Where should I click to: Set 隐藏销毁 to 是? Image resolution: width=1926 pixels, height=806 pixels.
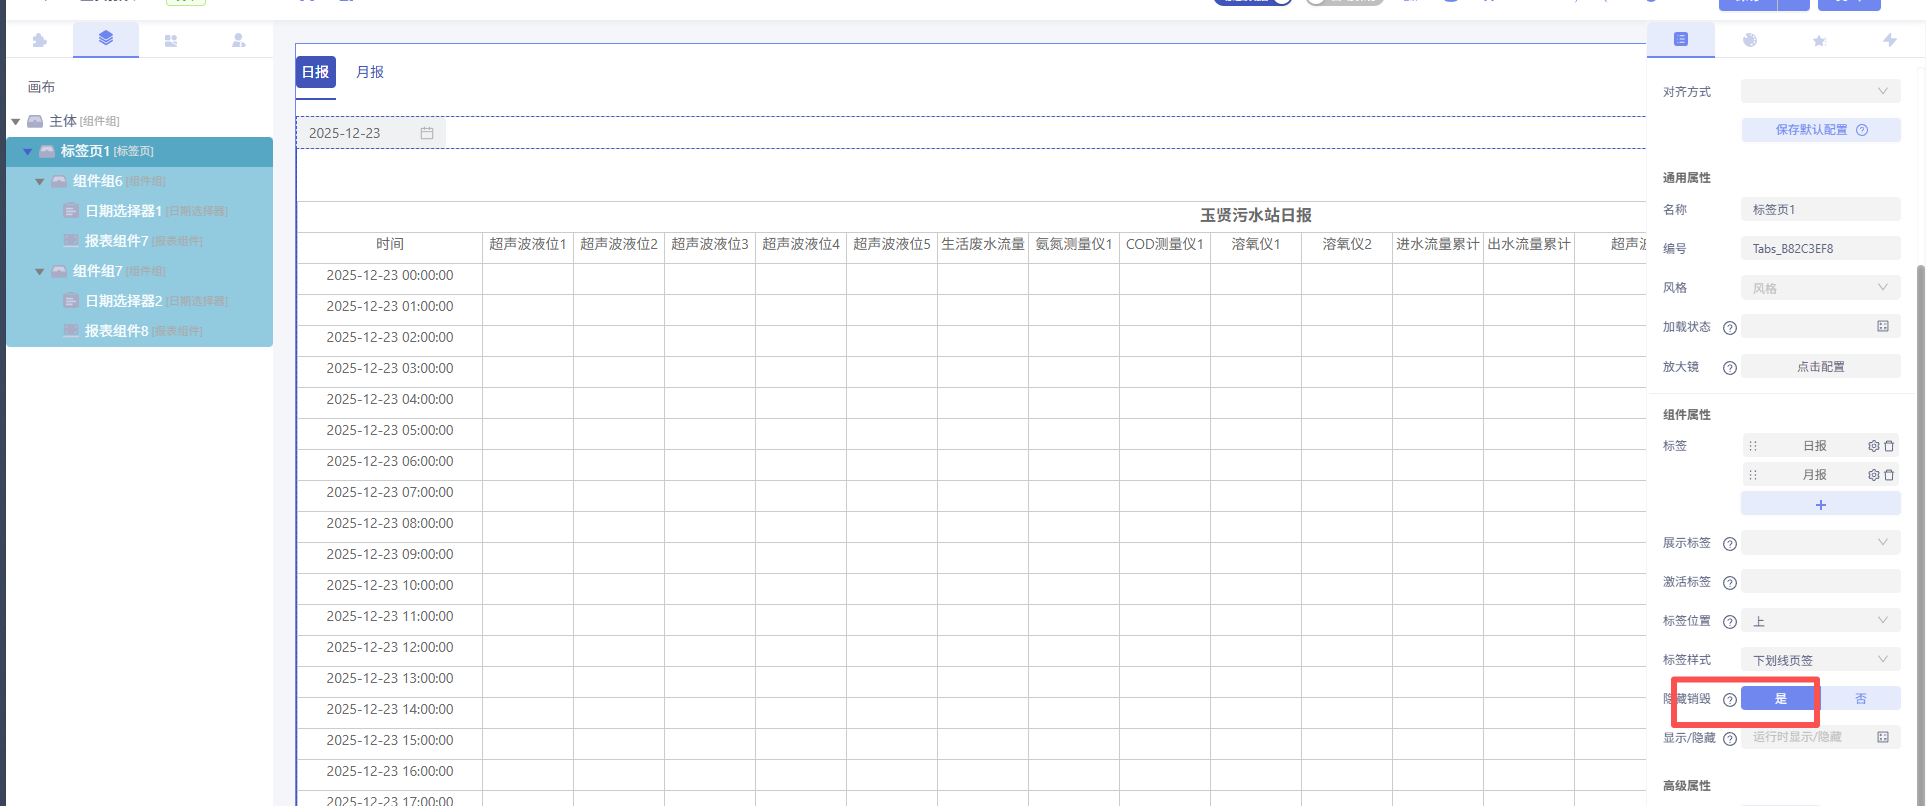(x=1780, y=699)
